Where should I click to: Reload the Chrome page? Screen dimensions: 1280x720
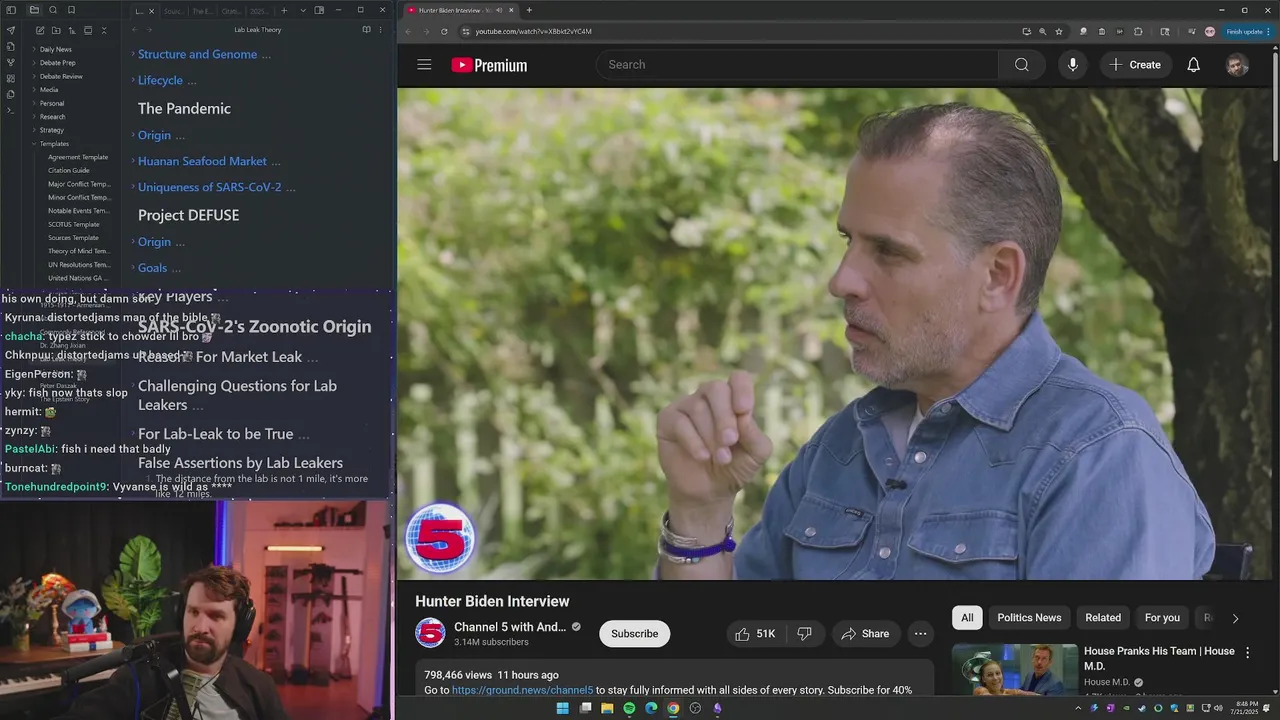[x=444, y=31]
